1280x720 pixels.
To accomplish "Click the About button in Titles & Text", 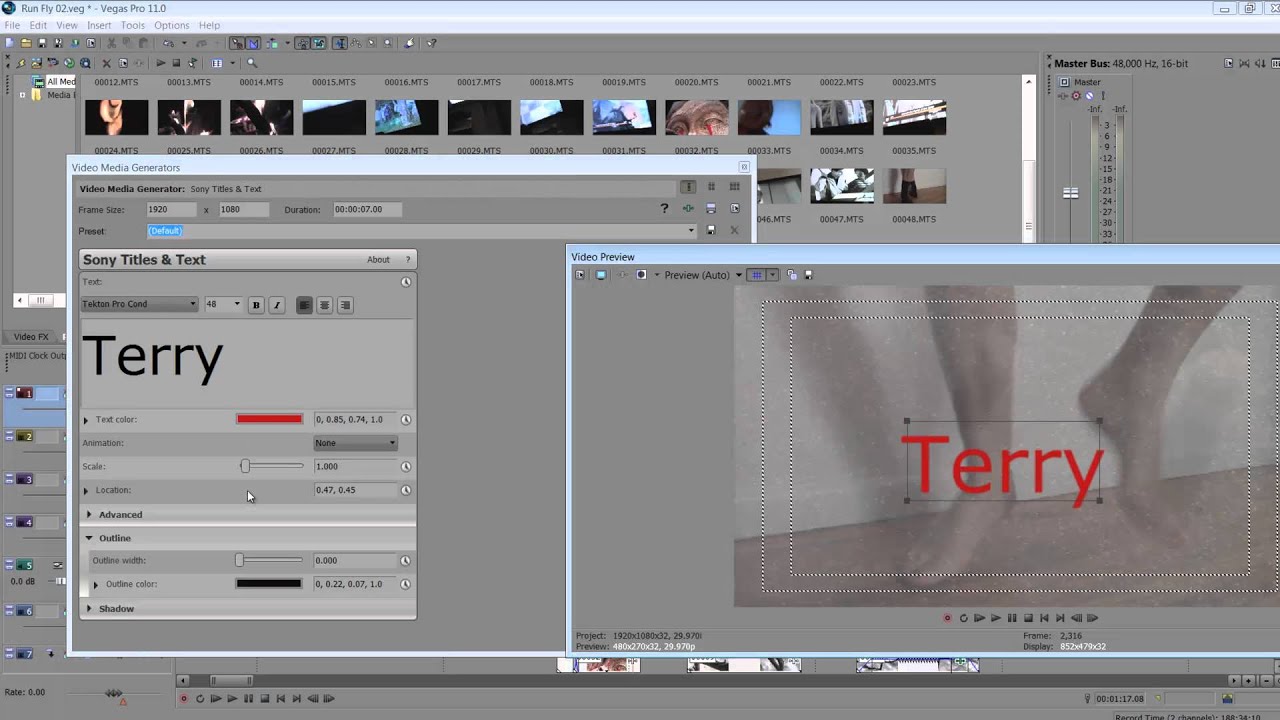I will tap(378, 260).
